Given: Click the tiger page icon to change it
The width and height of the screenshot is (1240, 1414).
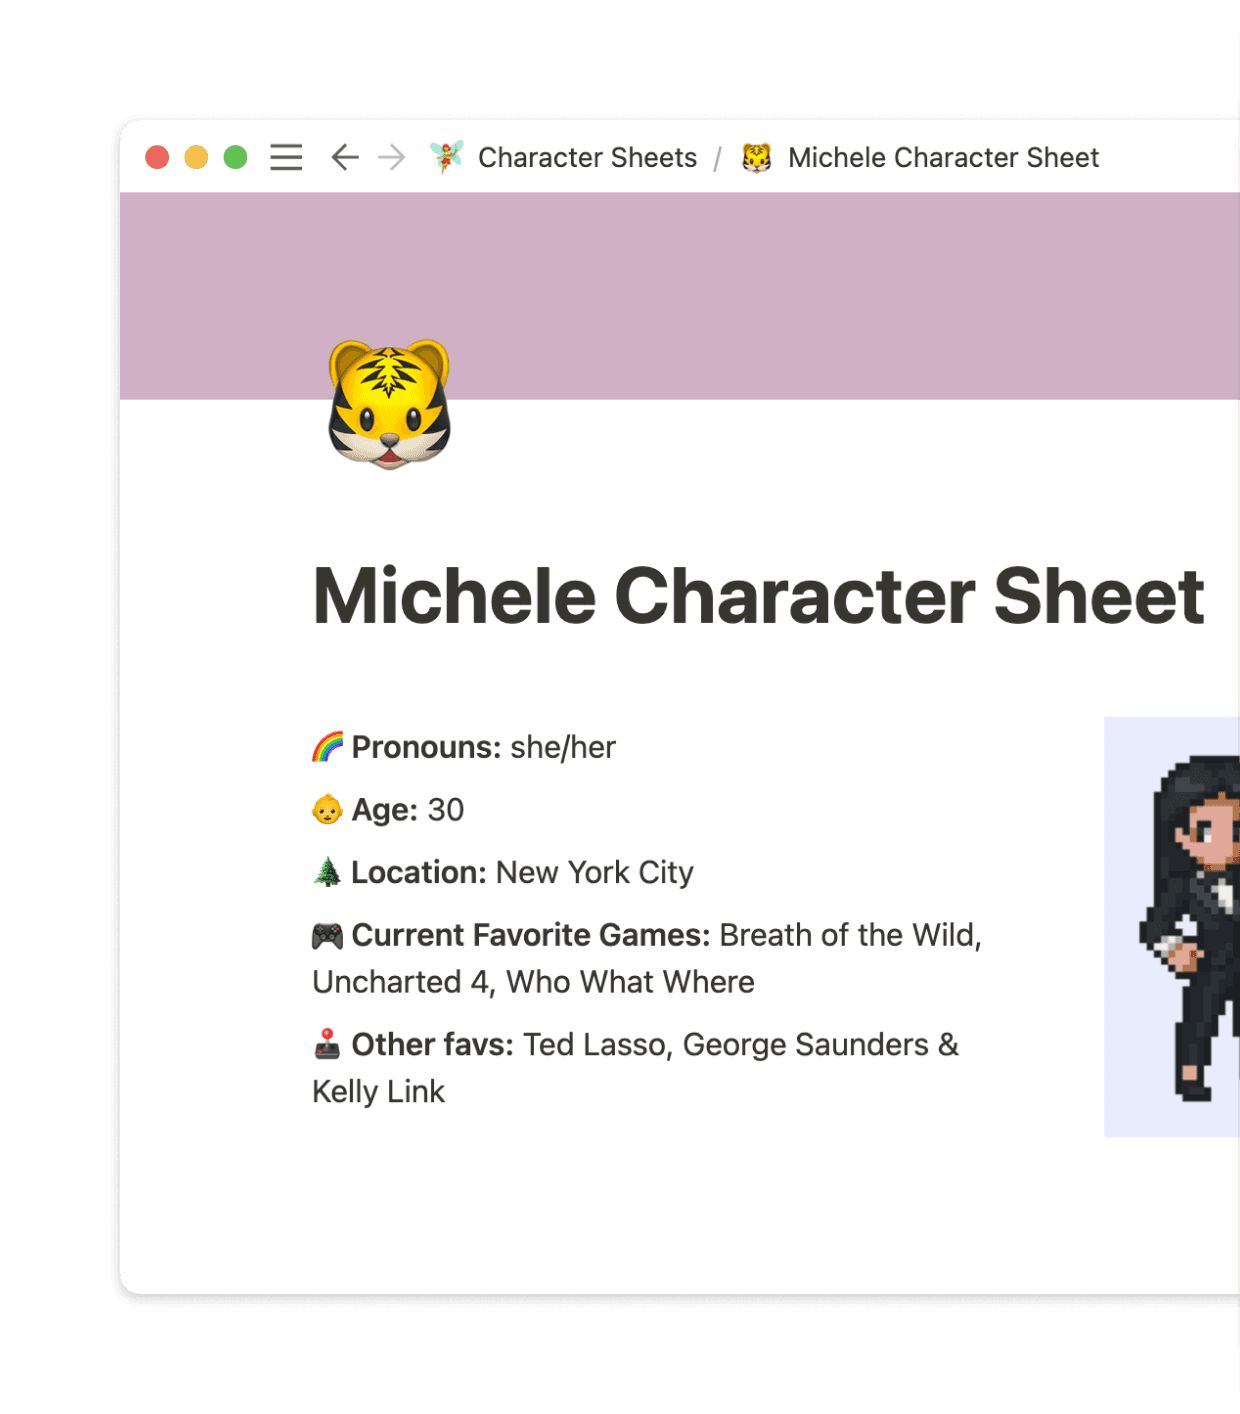Looking at the screenshot, I should (387, 406).
